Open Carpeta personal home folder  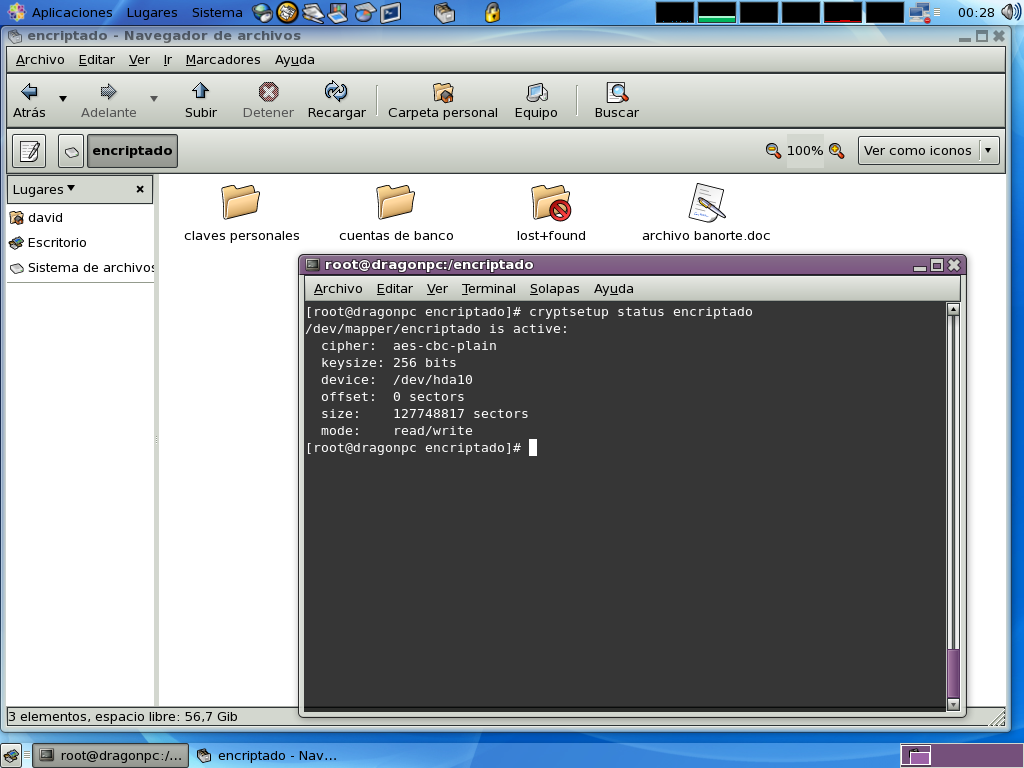point(442,92)
